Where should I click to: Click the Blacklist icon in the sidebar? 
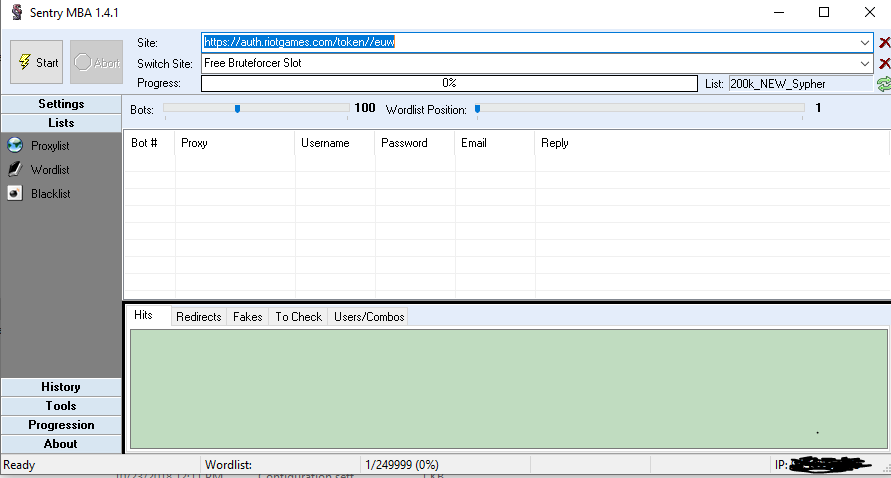point(14,193)
